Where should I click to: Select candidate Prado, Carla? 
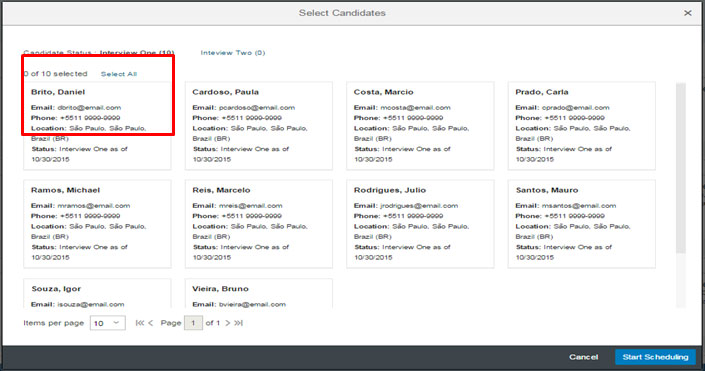[x=581, y=125]
